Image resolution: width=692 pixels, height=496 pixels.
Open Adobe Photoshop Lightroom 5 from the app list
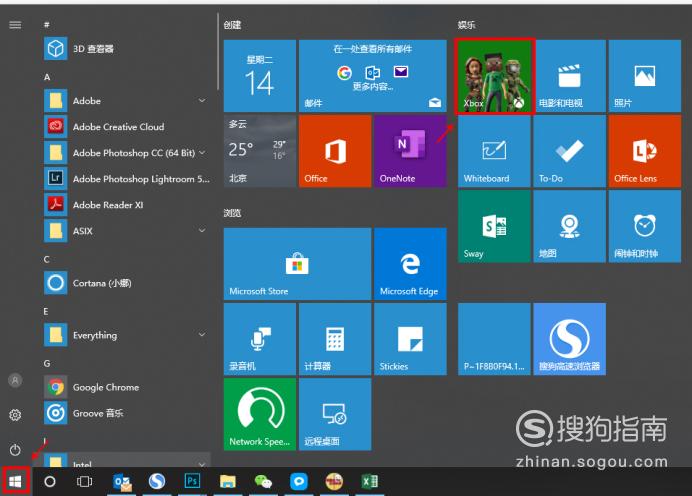point(127,179)
